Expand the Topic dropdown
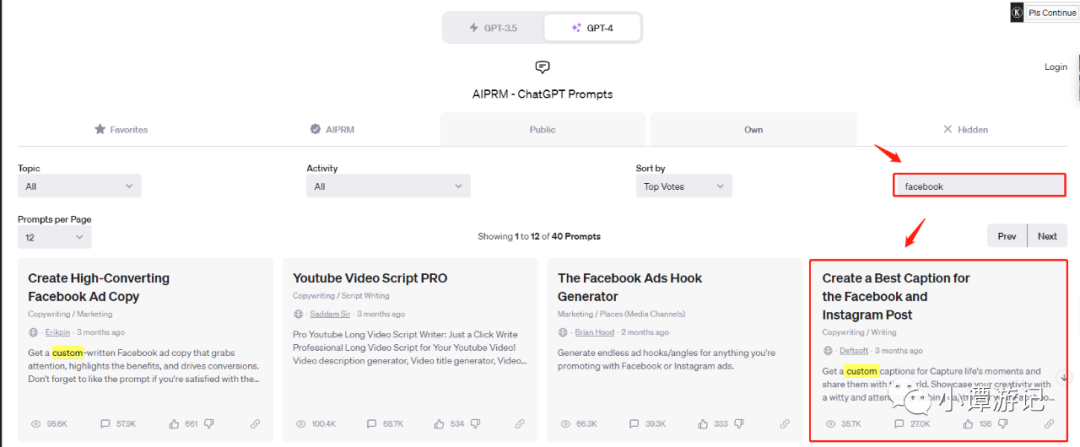 tap(79, 186)
